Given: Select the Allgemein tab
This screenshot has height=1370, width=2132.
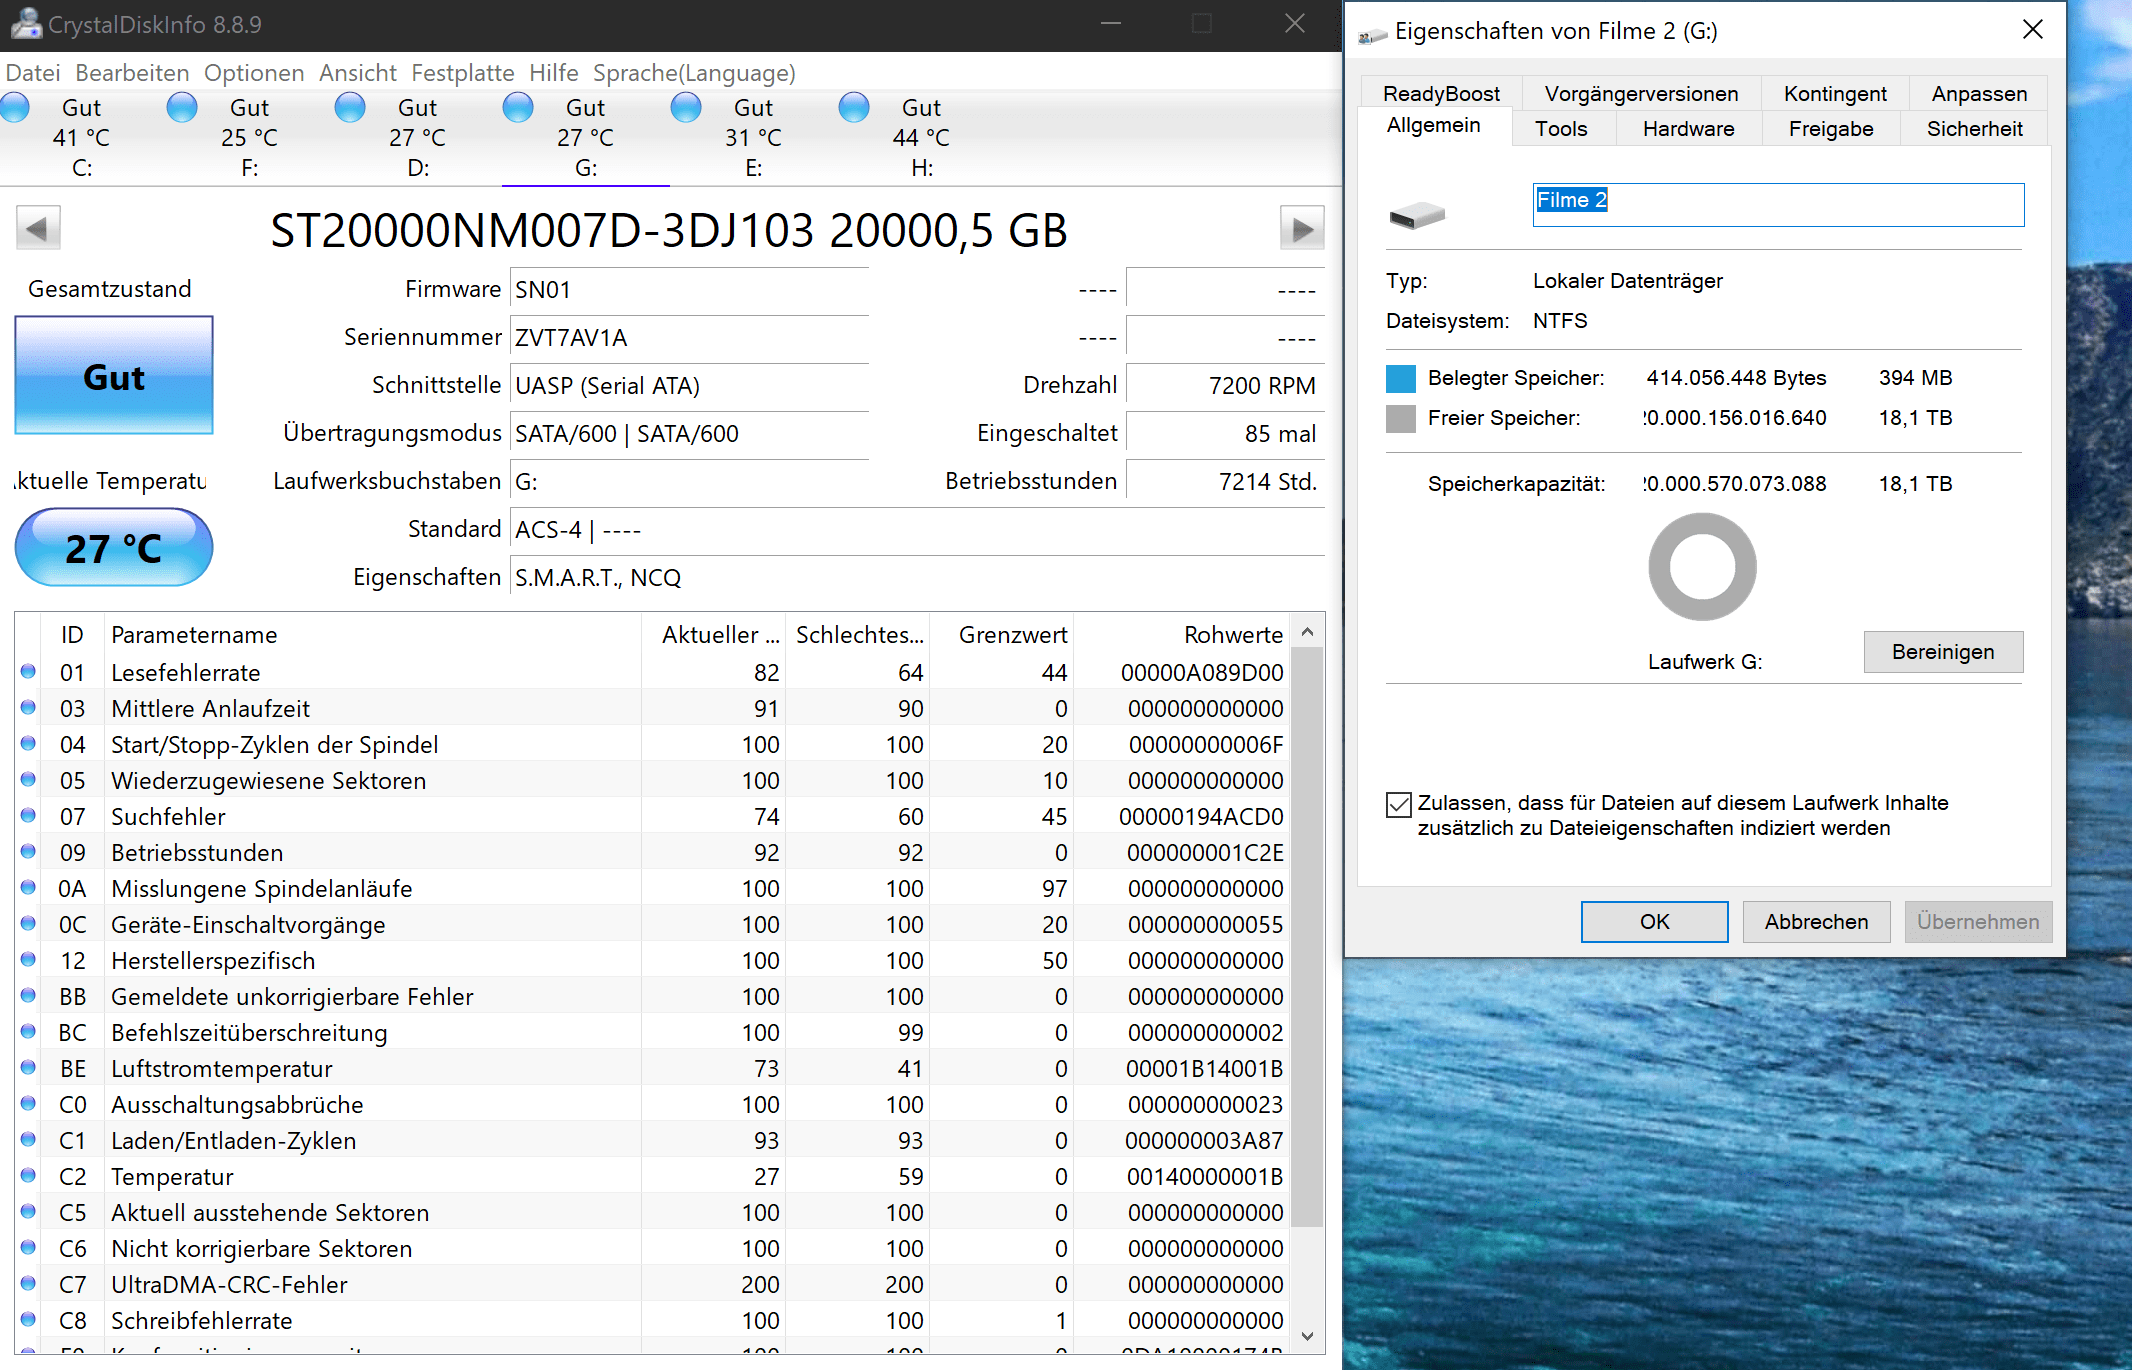Looking at the screenshot, I should (1434, 126).
